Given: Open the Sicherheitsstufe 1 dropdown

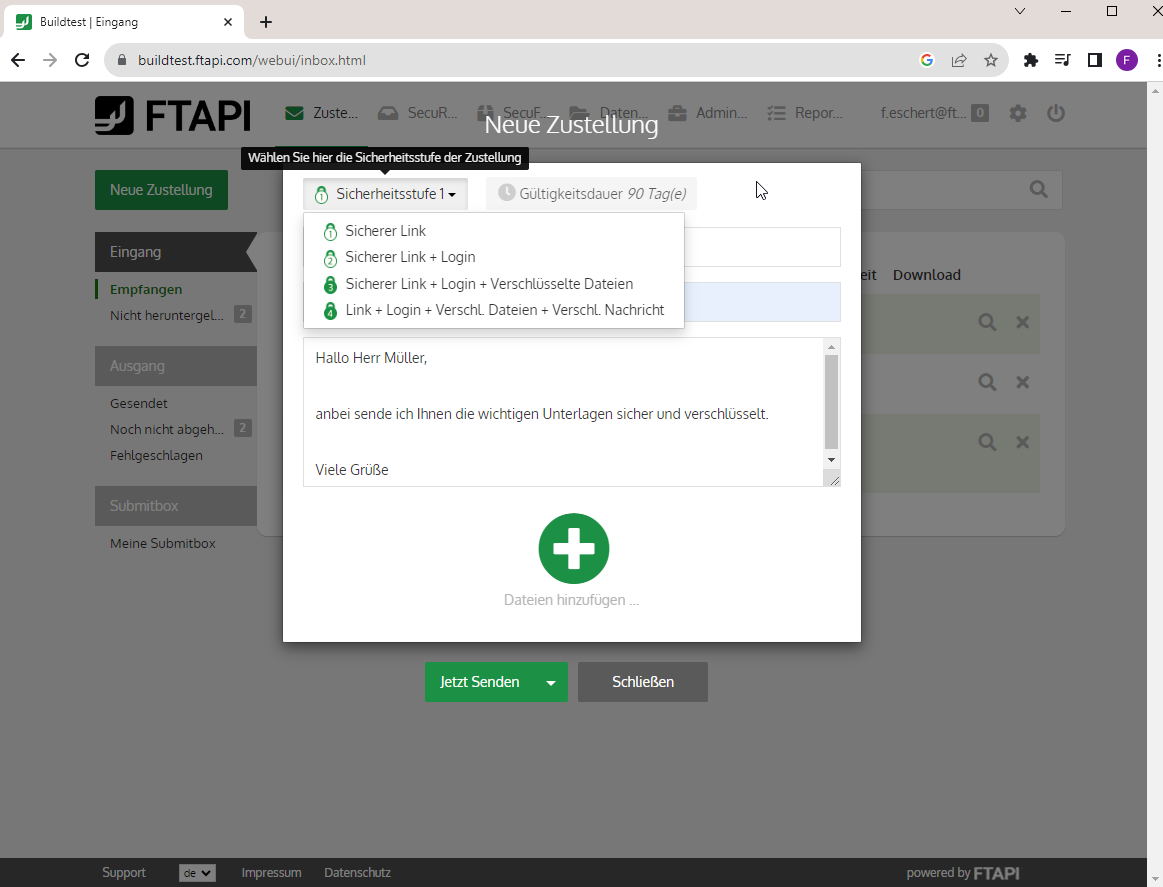Looking at the screenshot, I should (x=385, y=194).
